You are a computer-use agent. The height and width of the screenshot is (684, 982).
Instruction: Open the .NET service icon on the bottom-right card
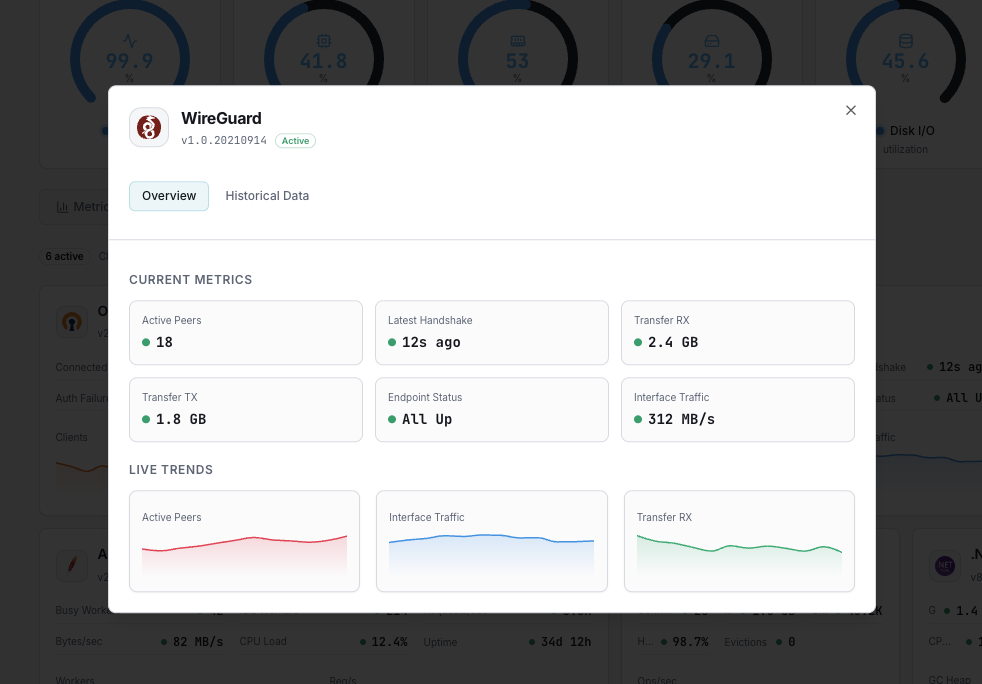point(945,565)
